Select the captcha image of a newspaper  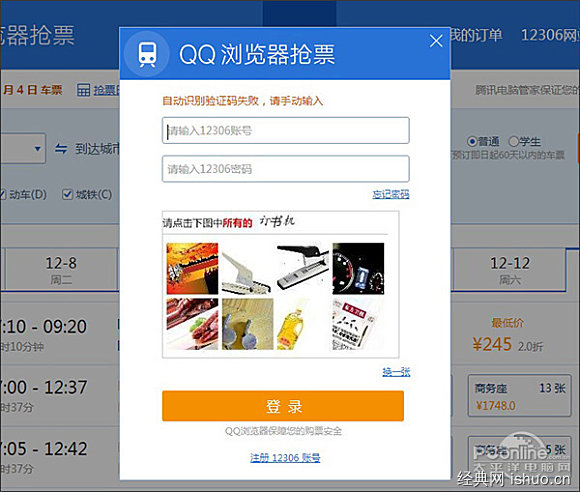click(x=358, y=324)
